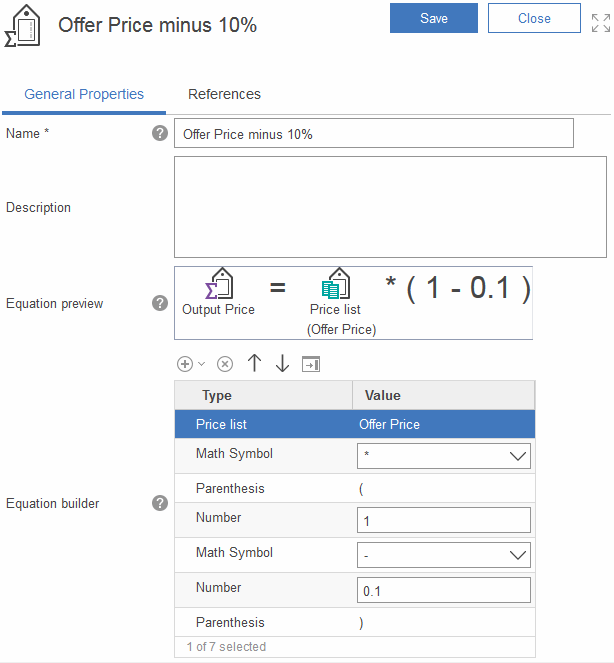
Task: Click the Description text area
Action: pos(390,207)
